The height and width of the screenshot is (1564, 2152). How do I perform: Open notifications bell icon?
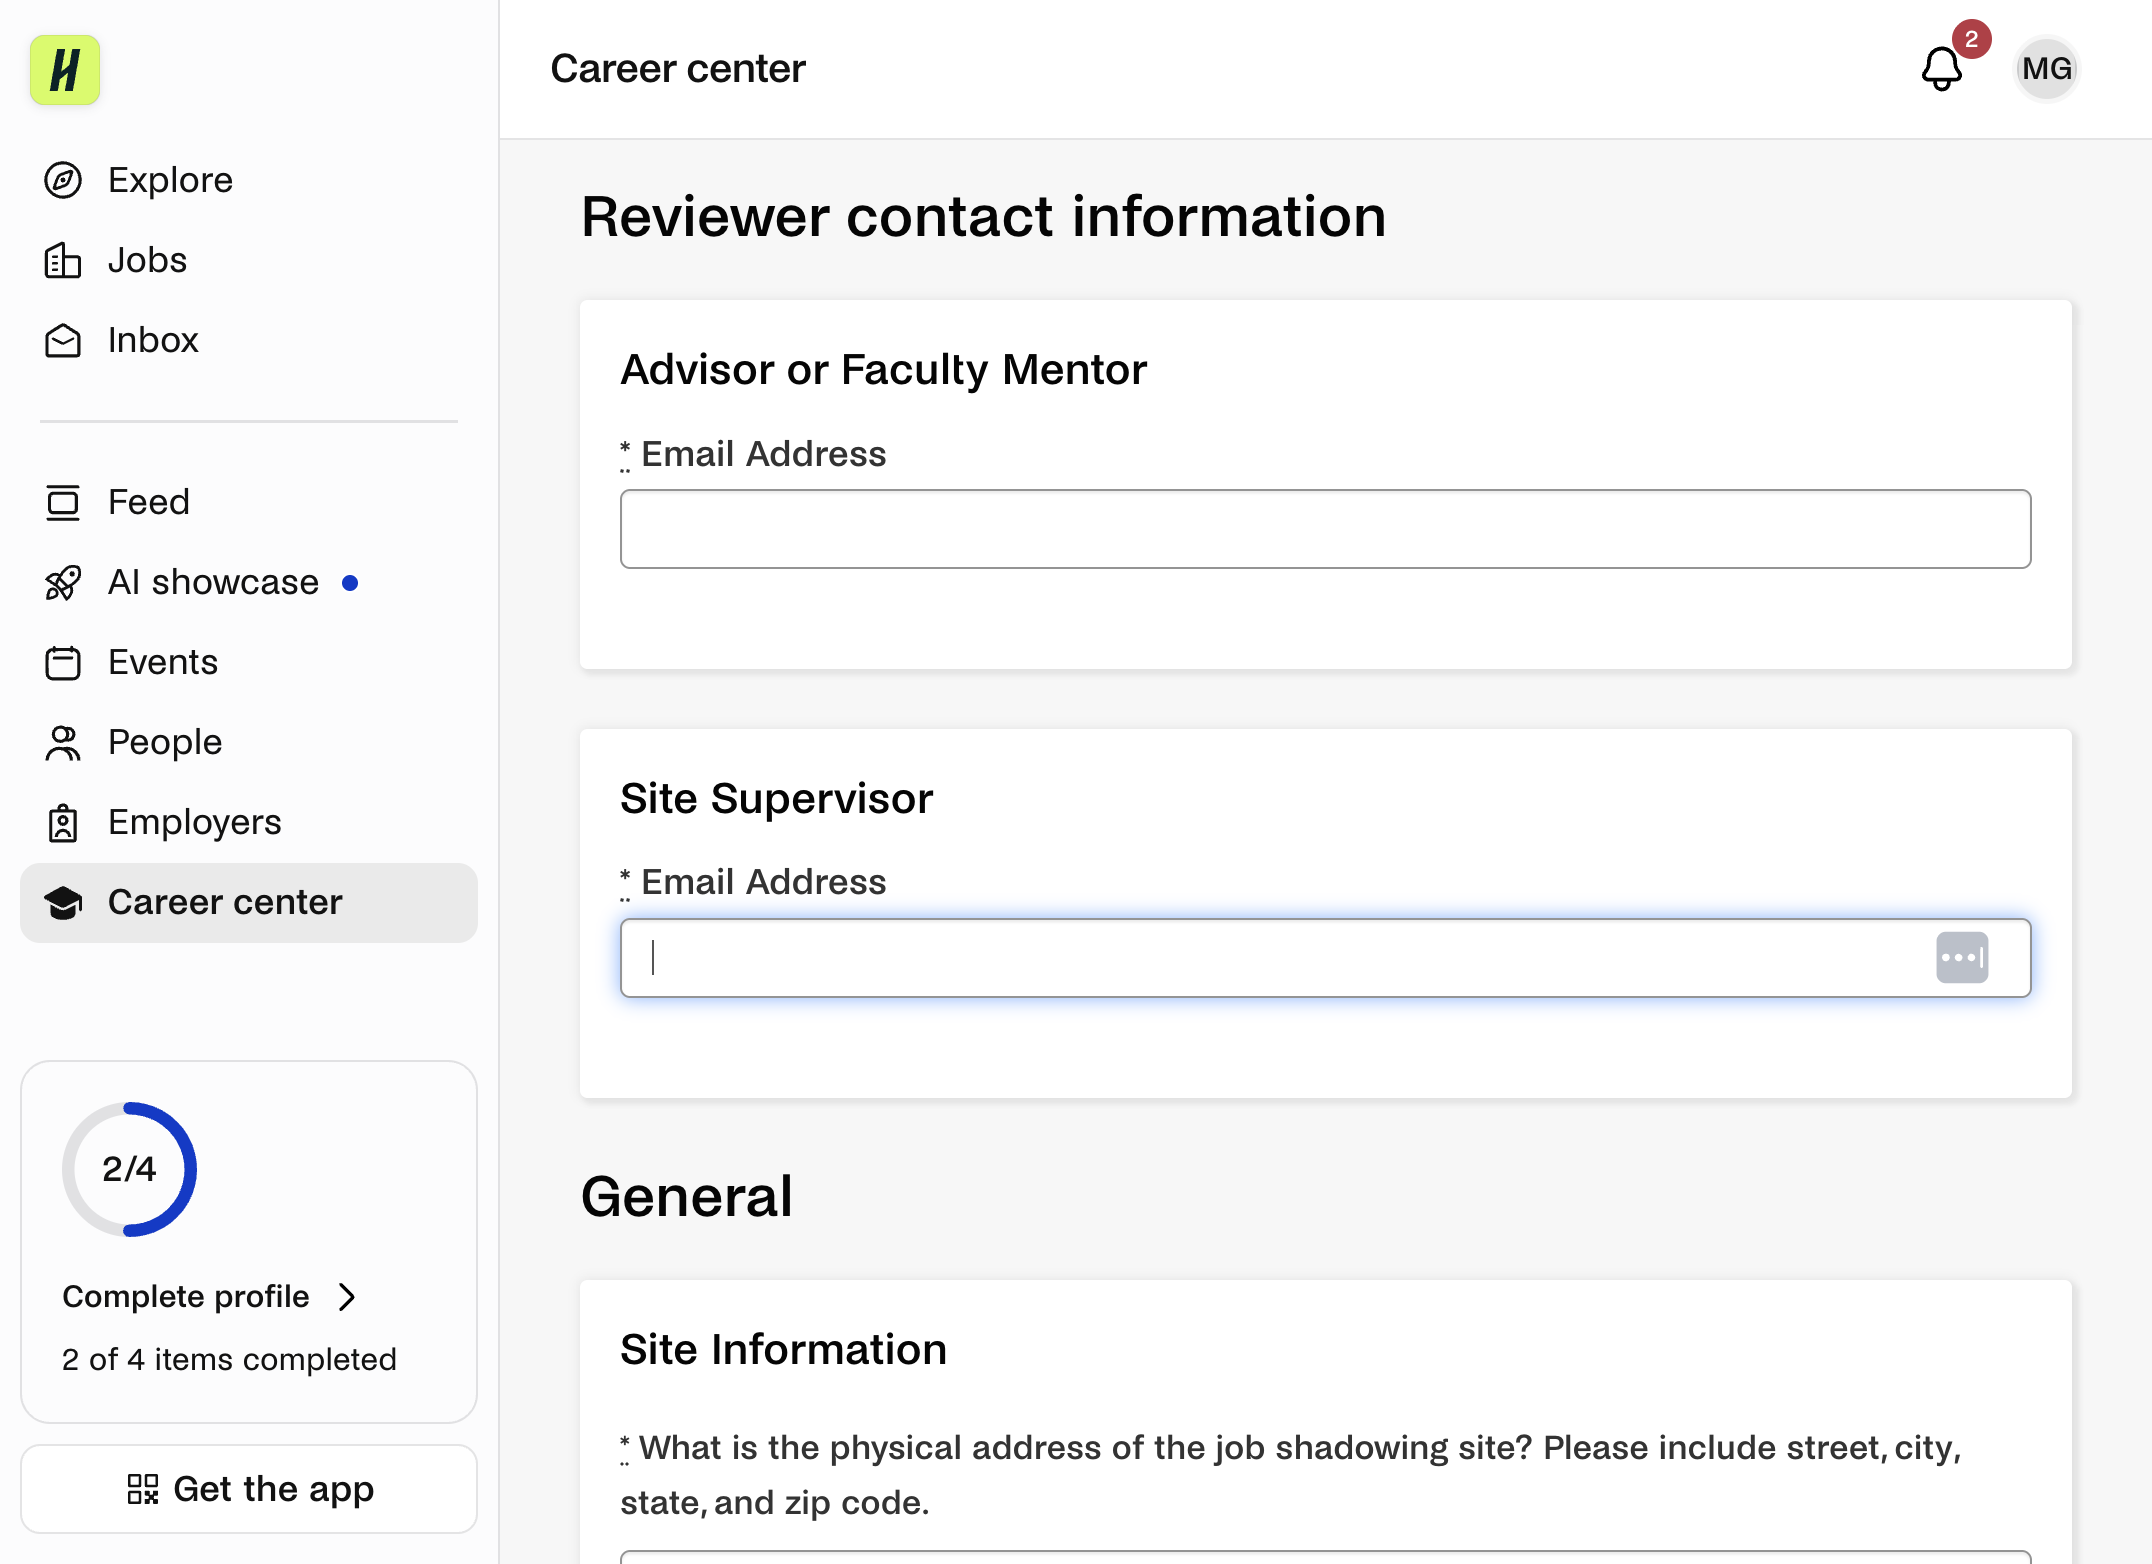coord(1941,69)
